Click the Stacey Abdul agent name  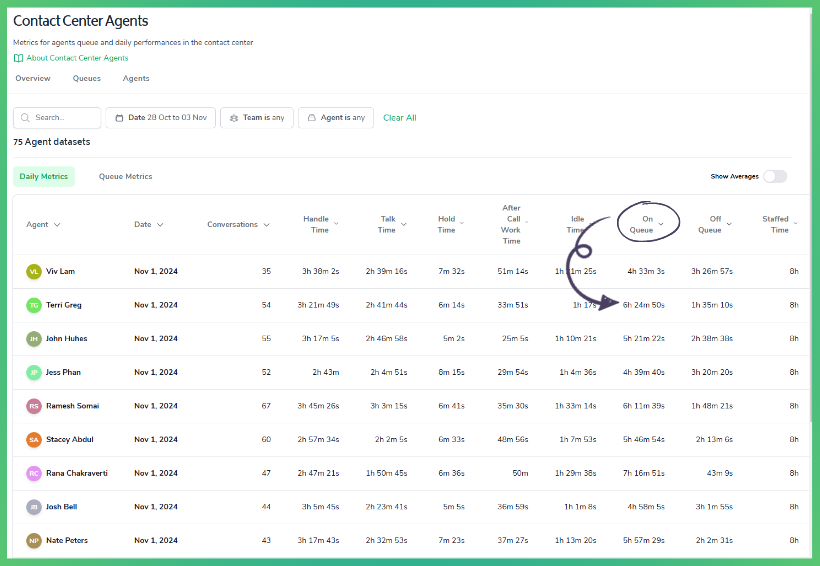[x=70, y=439]
